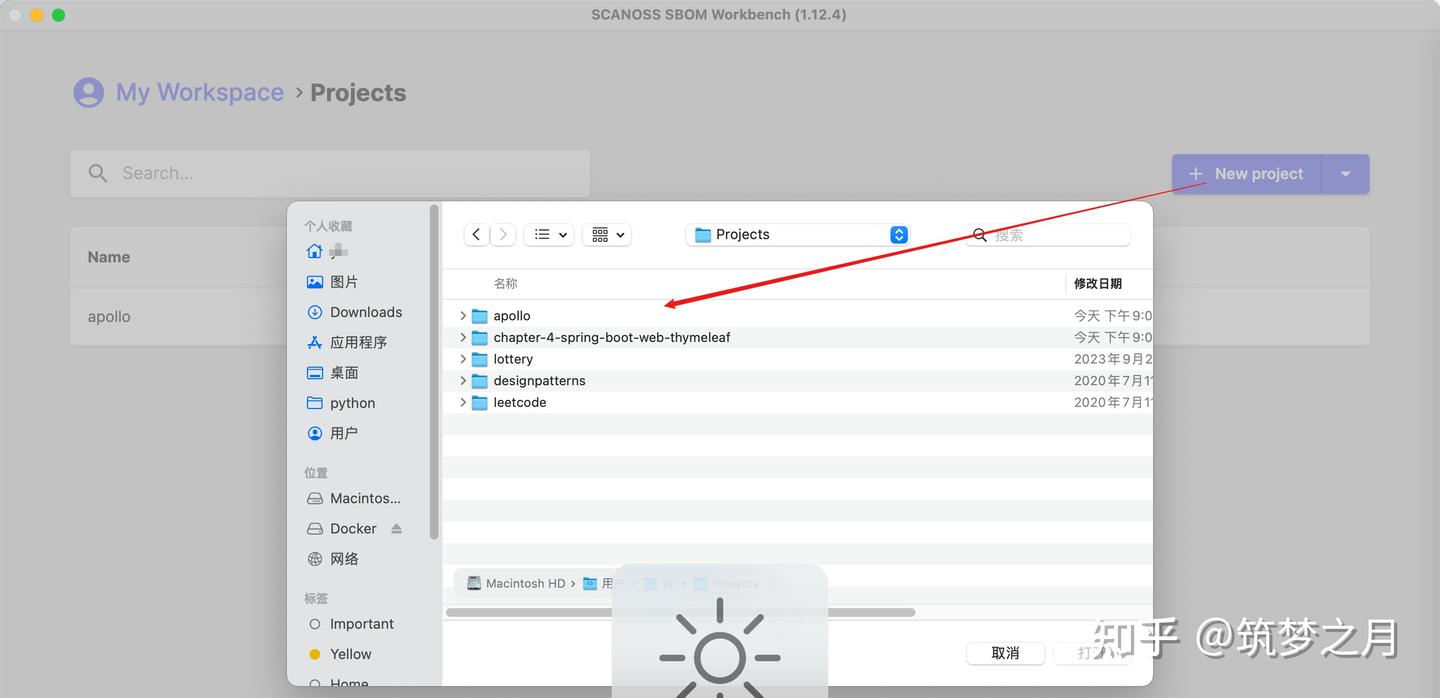
Task: Click Macintosh HD in the path bar
Action: click(x=524, y=583)
